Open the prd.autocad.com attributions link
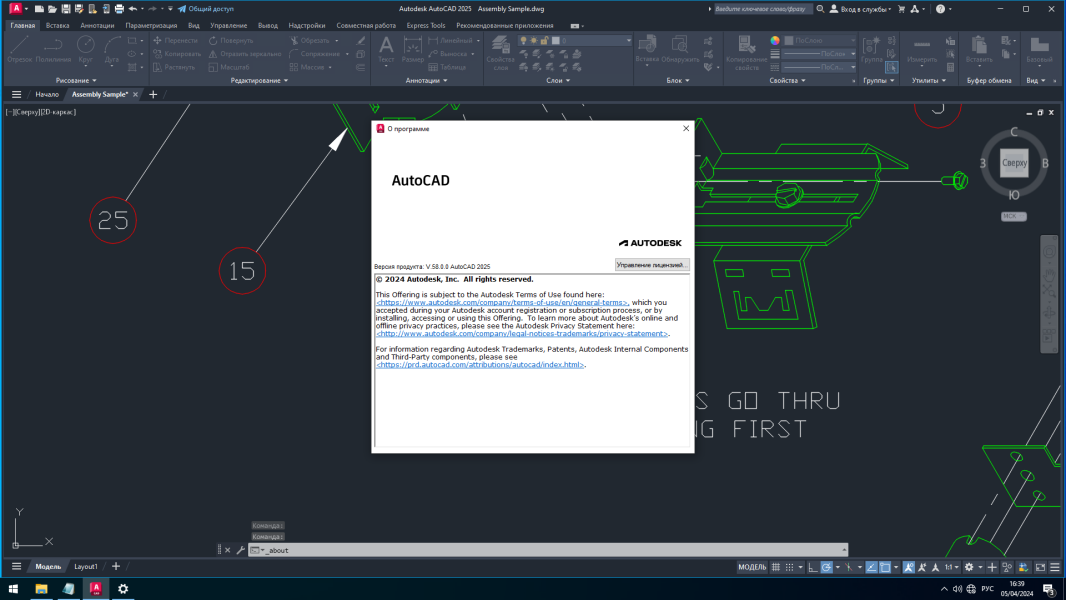 click(480, 365)
